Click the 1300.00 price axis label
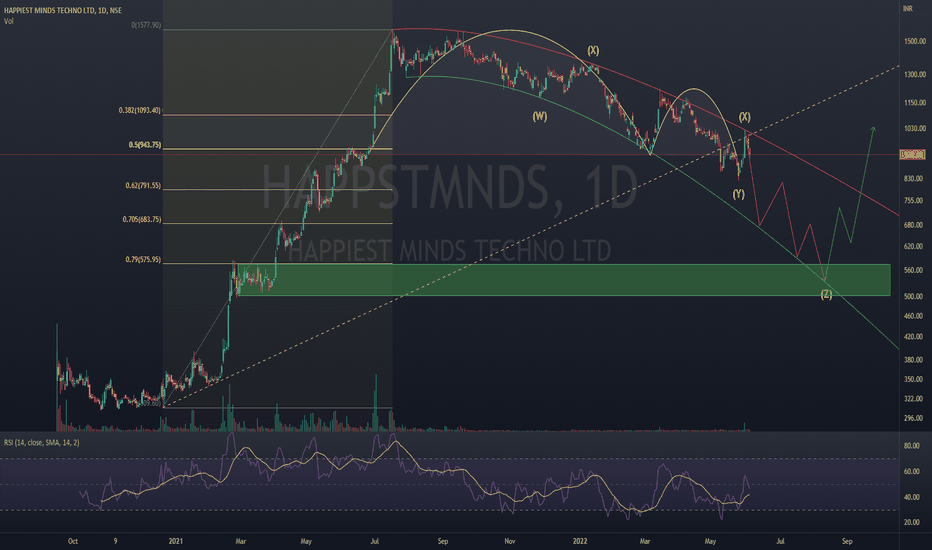This screenshot has width=932, height=550. point(915,74)
